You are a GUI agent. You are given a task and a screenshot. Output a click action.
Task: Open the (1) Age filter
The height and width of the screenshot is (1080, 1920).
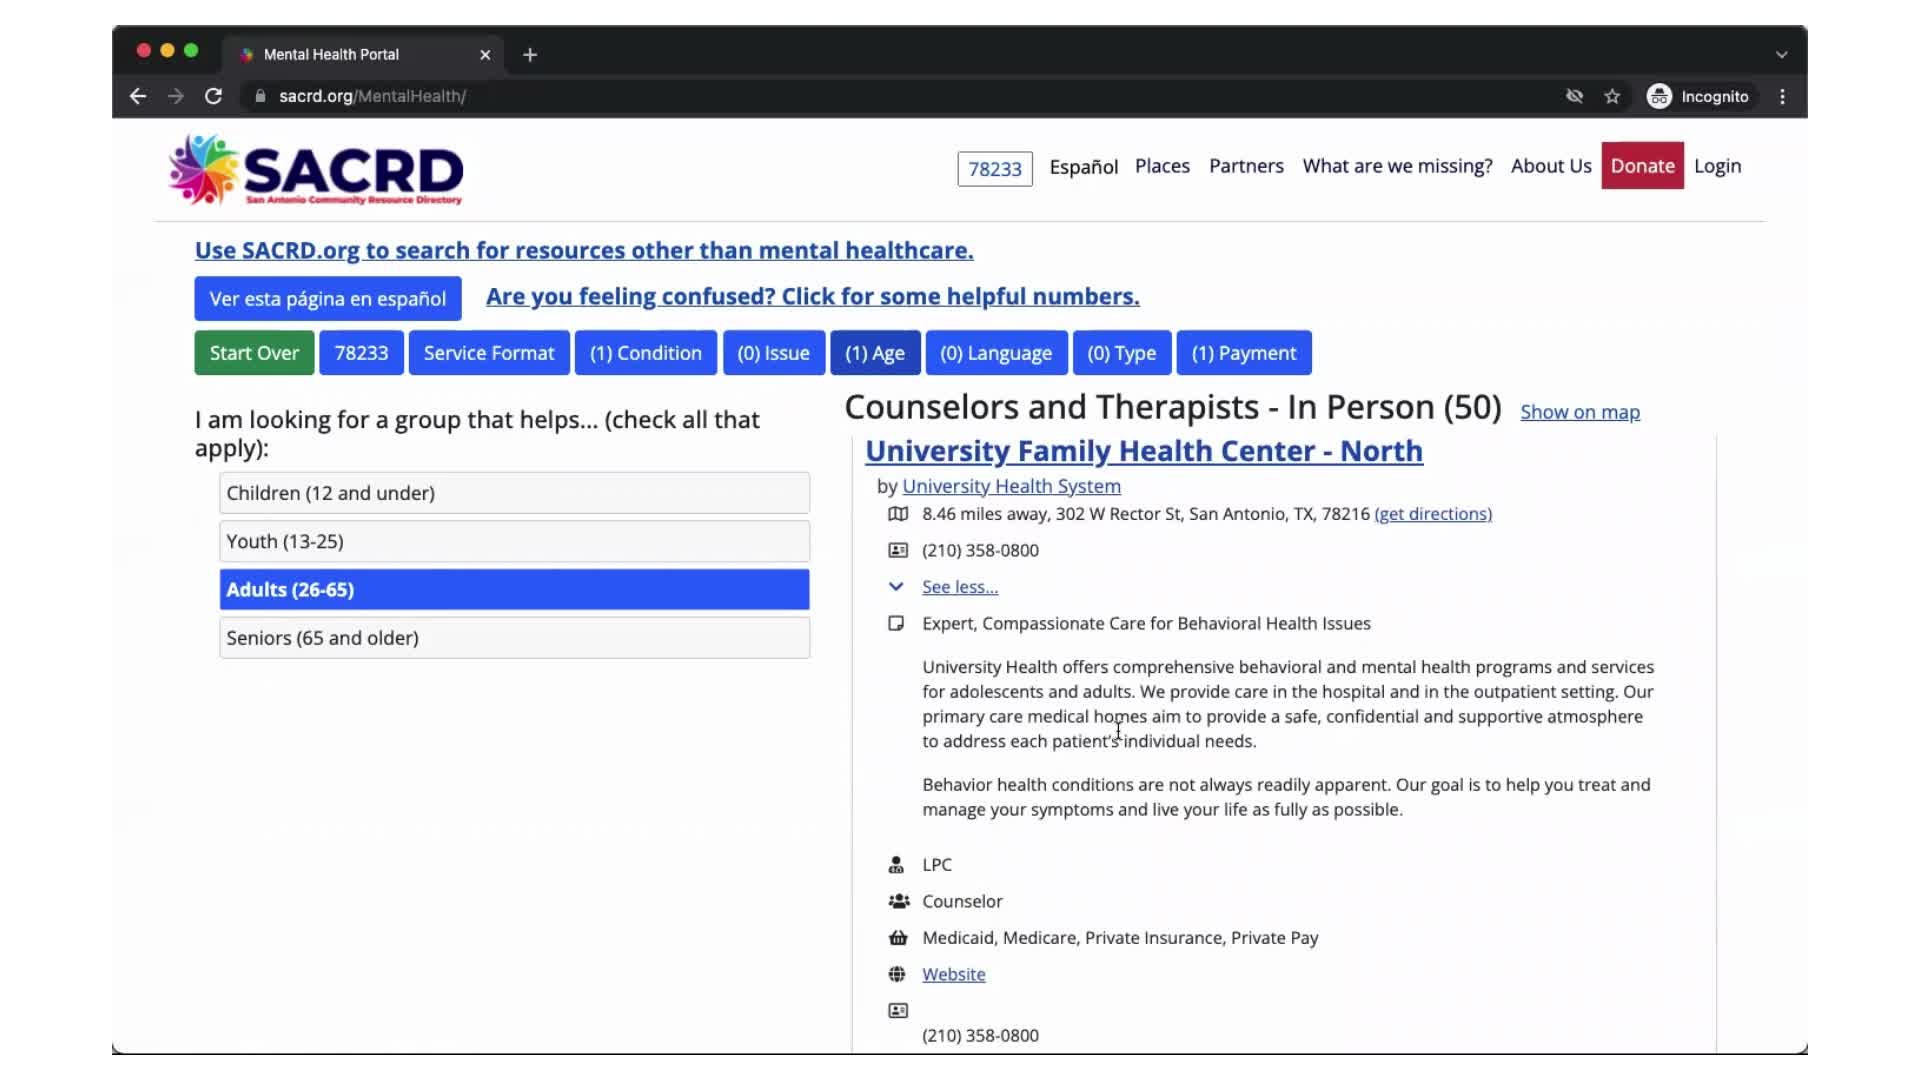875,353
